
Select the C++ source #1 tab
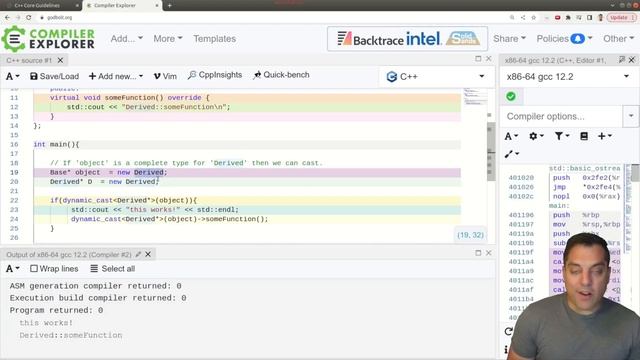pyautogui.click(x=29, y=60)
